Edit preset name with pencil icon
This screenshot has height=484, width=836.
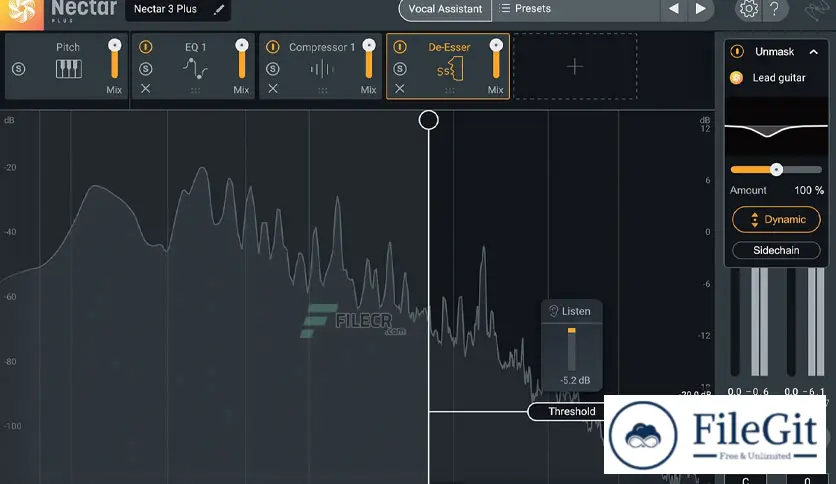(x=219, y=10)
